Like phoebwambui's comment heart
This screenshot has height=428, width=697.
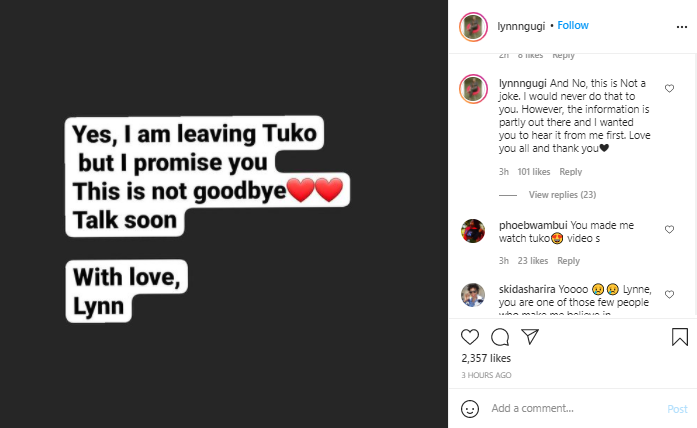point(669,229)
